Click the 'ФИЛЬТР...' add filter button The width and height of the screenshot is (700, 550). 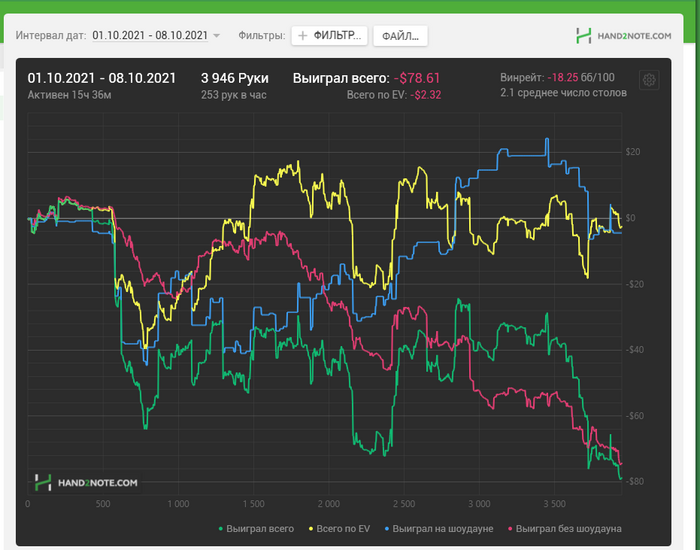pos(329,36)
